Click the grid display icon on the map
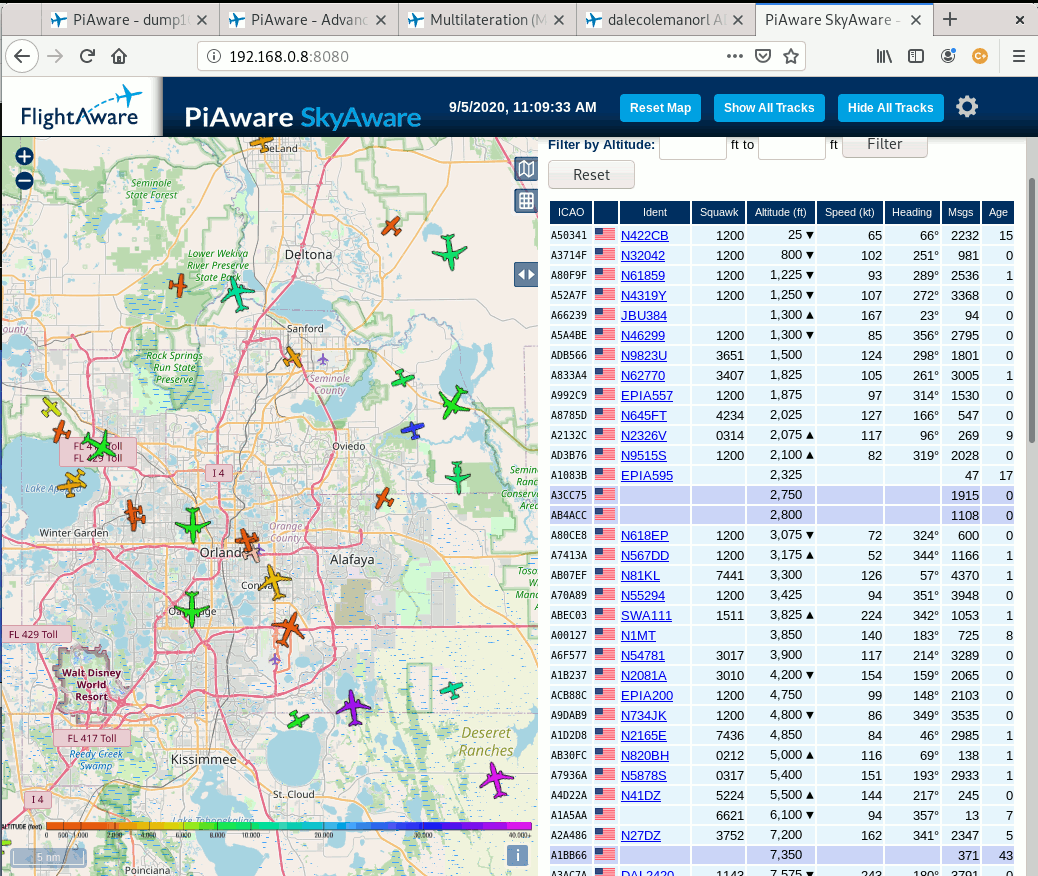The width and height of the screenshot is (1038, 876). point(526,201)
